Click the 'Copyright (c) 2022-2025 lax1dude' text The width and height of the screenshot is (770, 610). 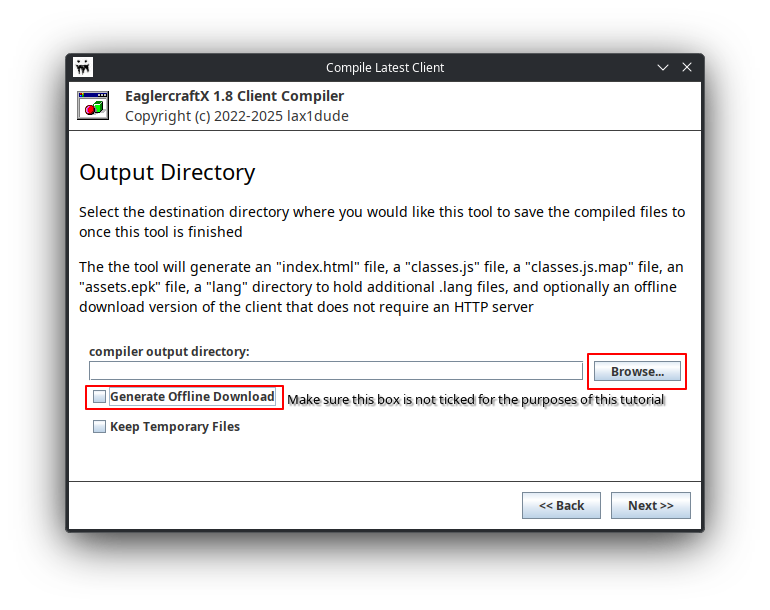237,116
